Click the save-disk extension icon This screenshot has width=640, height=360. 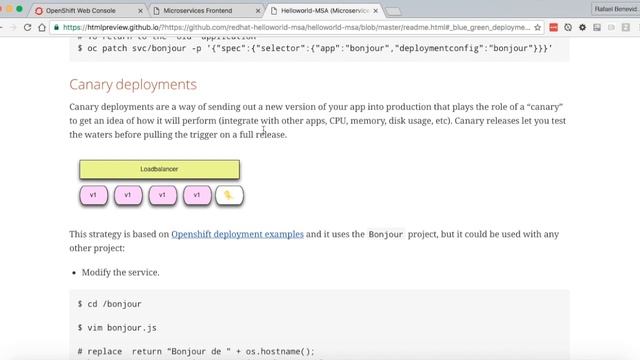tap(597, 27)
